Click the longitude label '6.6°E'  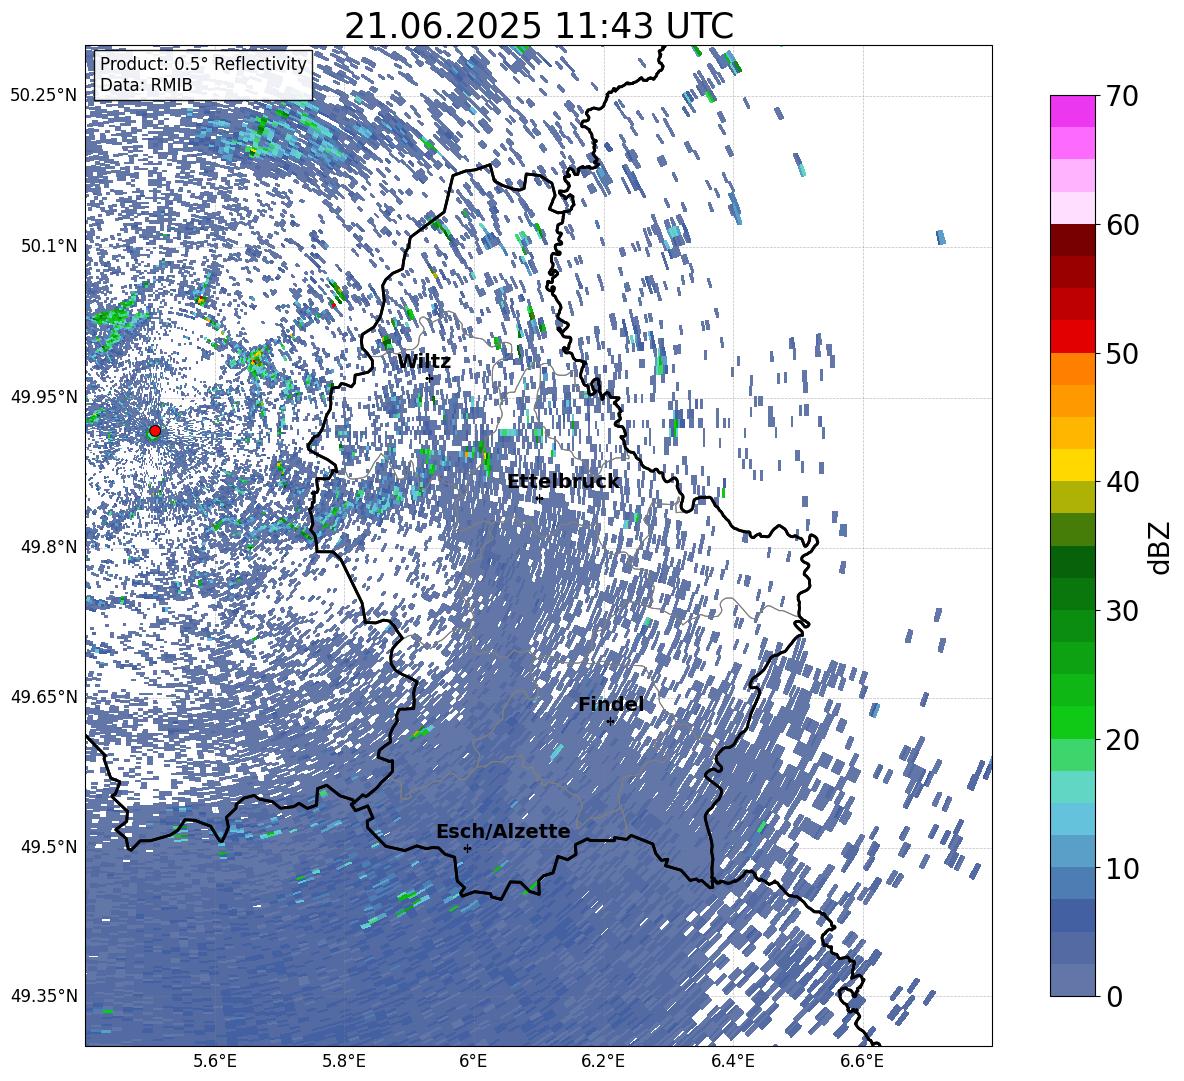click(x=862, y=1061)
